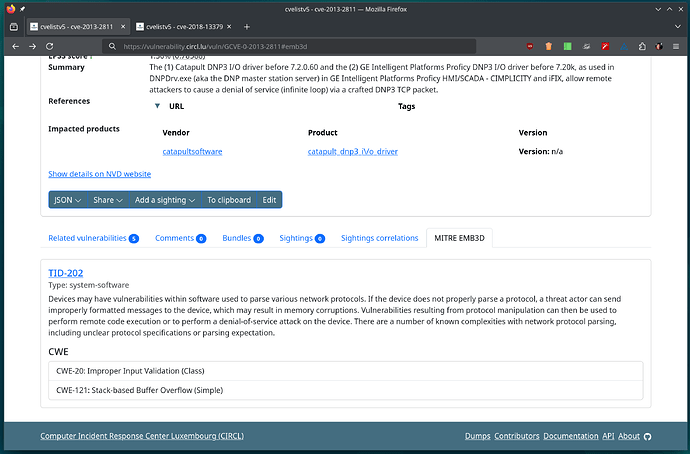
Task: Select the MITRE EMB3D tab
Action: tap(459, 238)
